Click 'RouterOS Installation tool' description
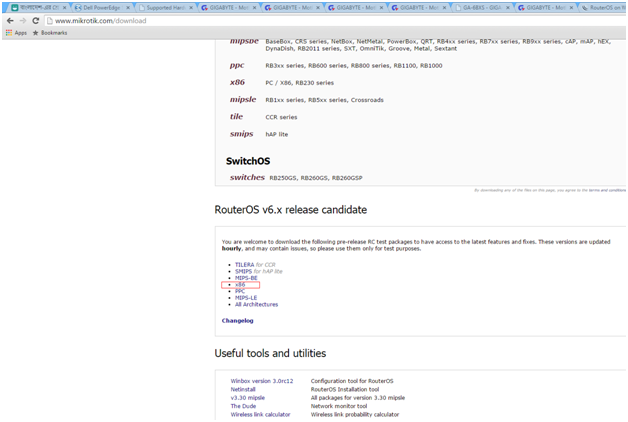This screenshot has height=422, width=628. 345,390
